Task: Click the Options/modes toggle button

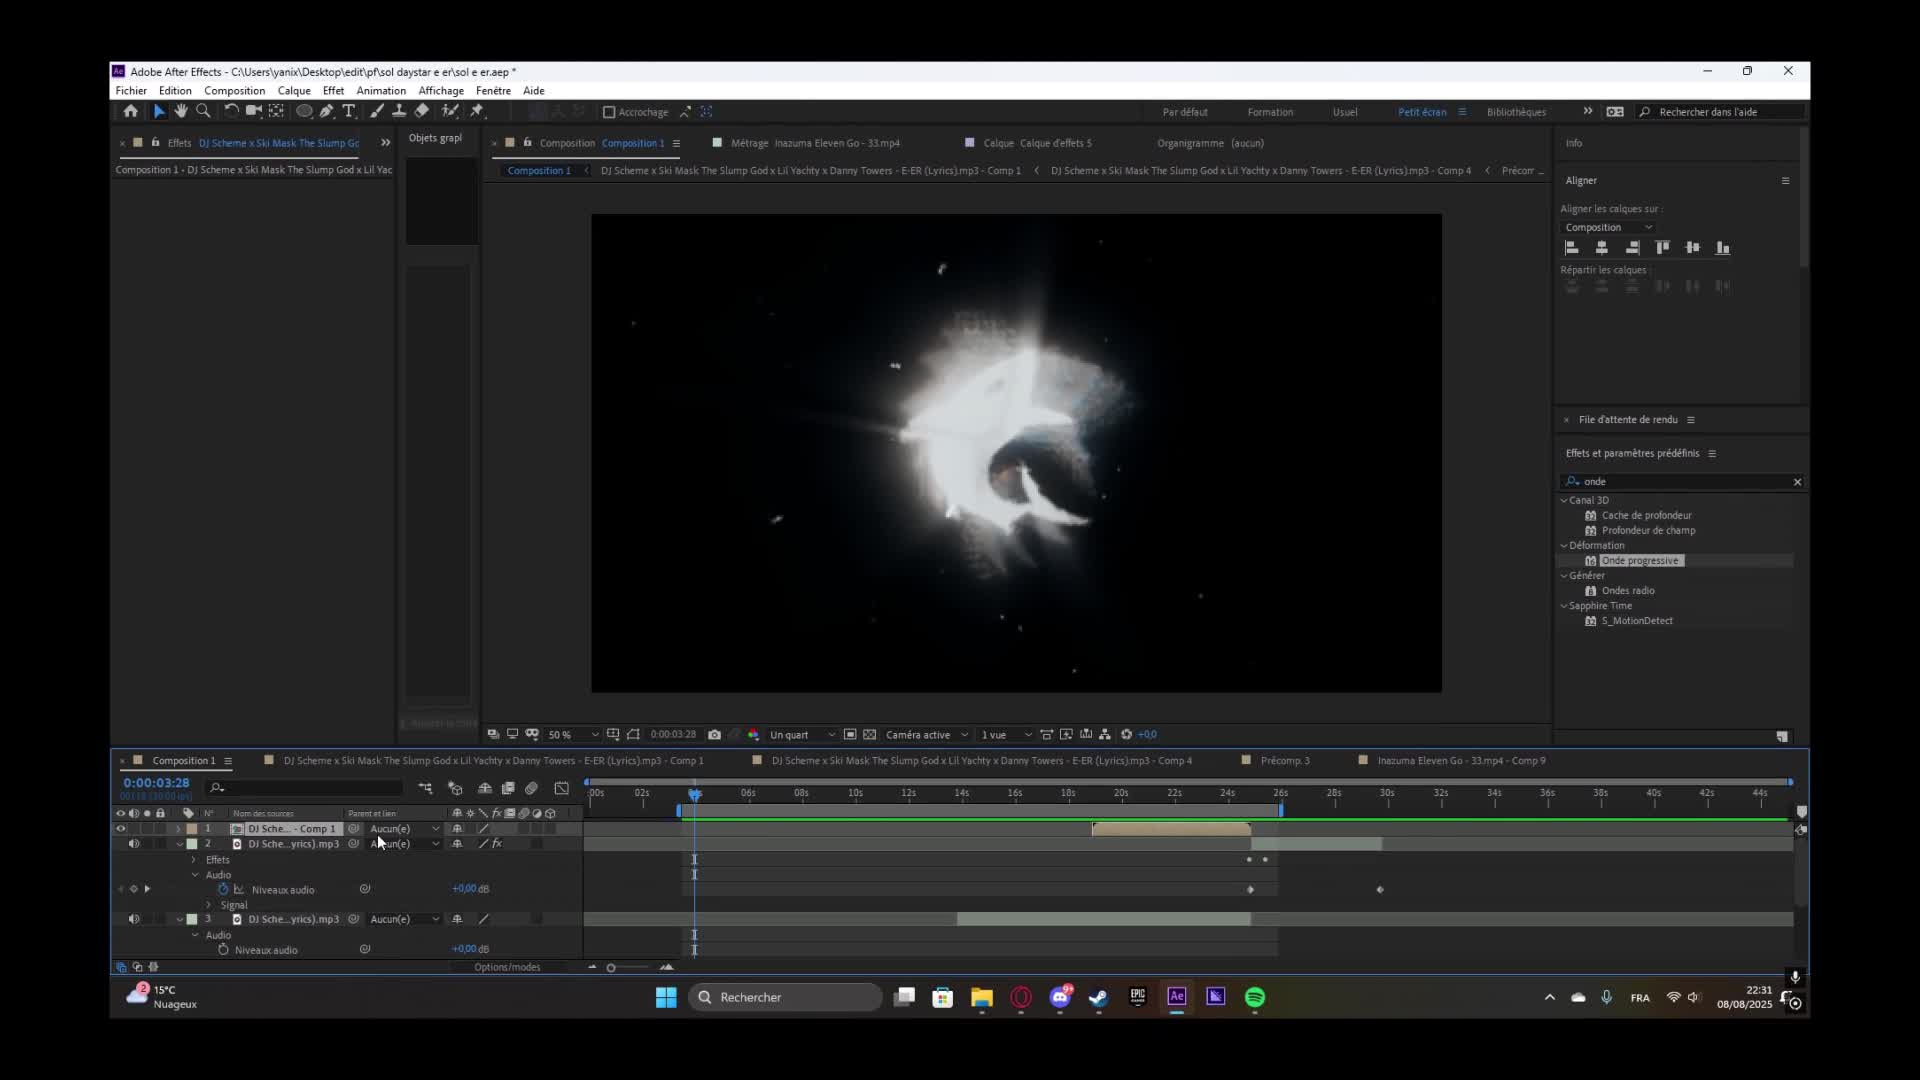Action: tap(507, 967)
